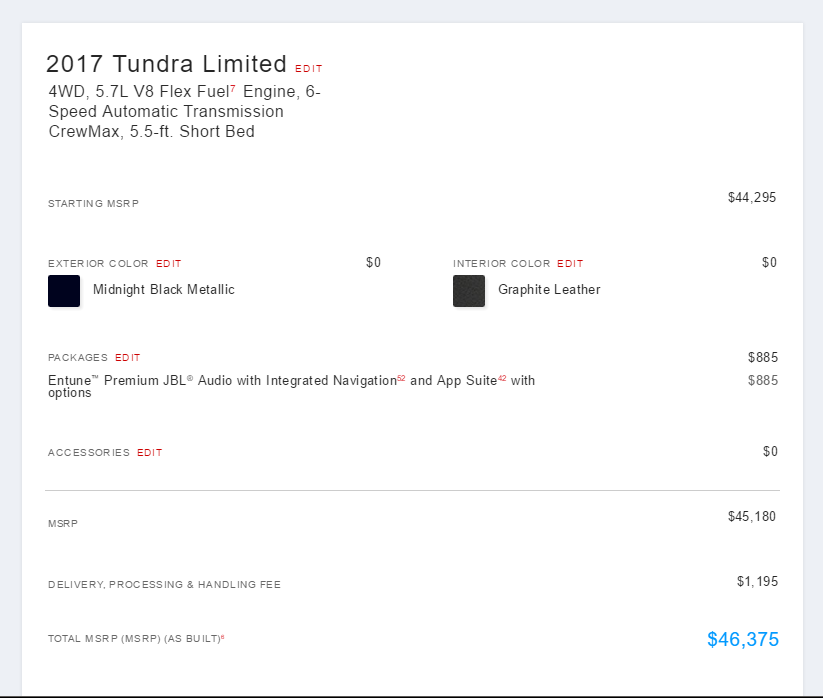Edit the Accessories section

point(150,452)
